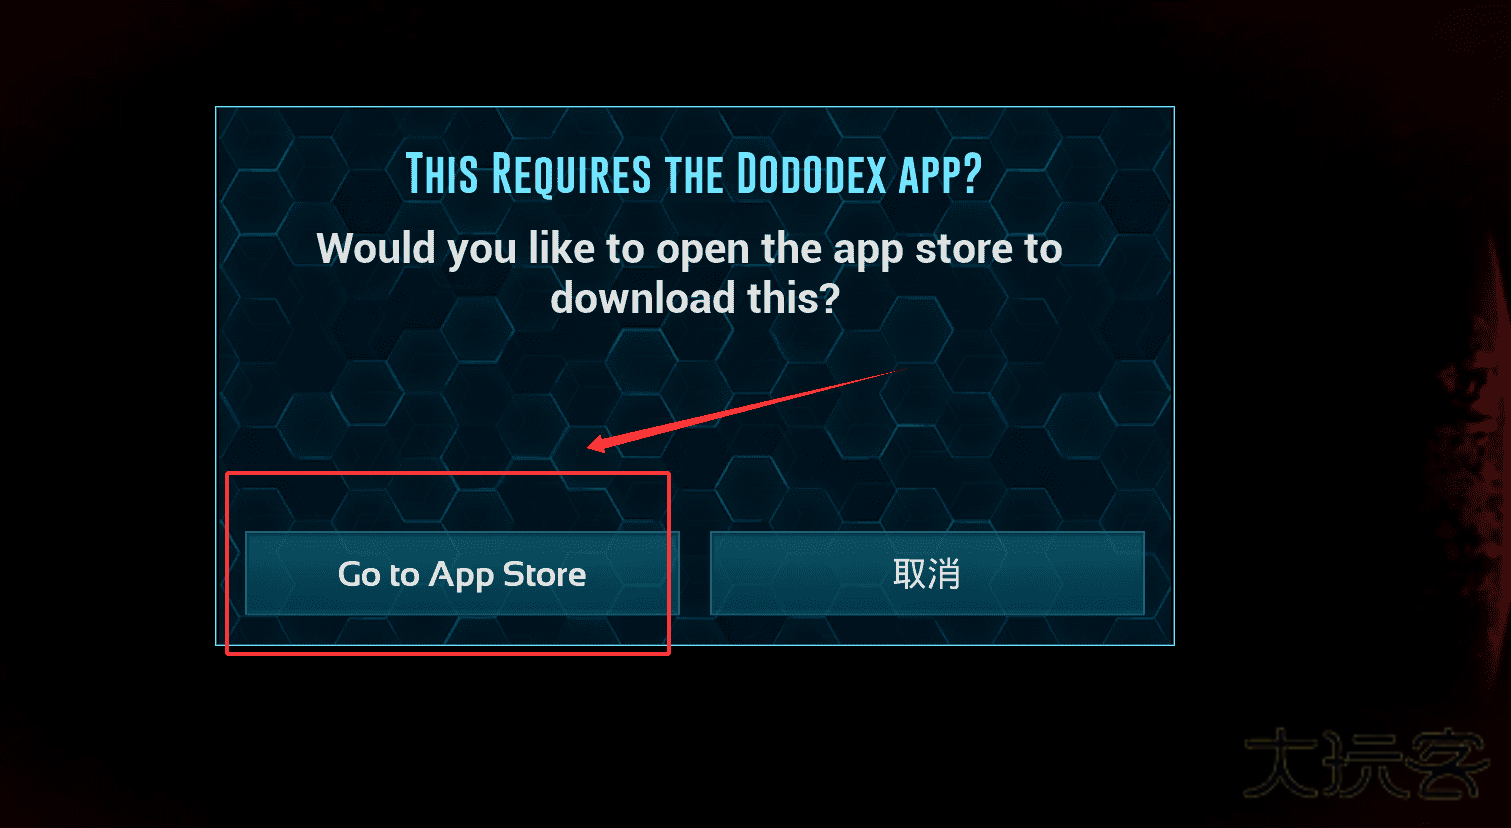Click the word 'Store' on the left button

coord(544,574)
